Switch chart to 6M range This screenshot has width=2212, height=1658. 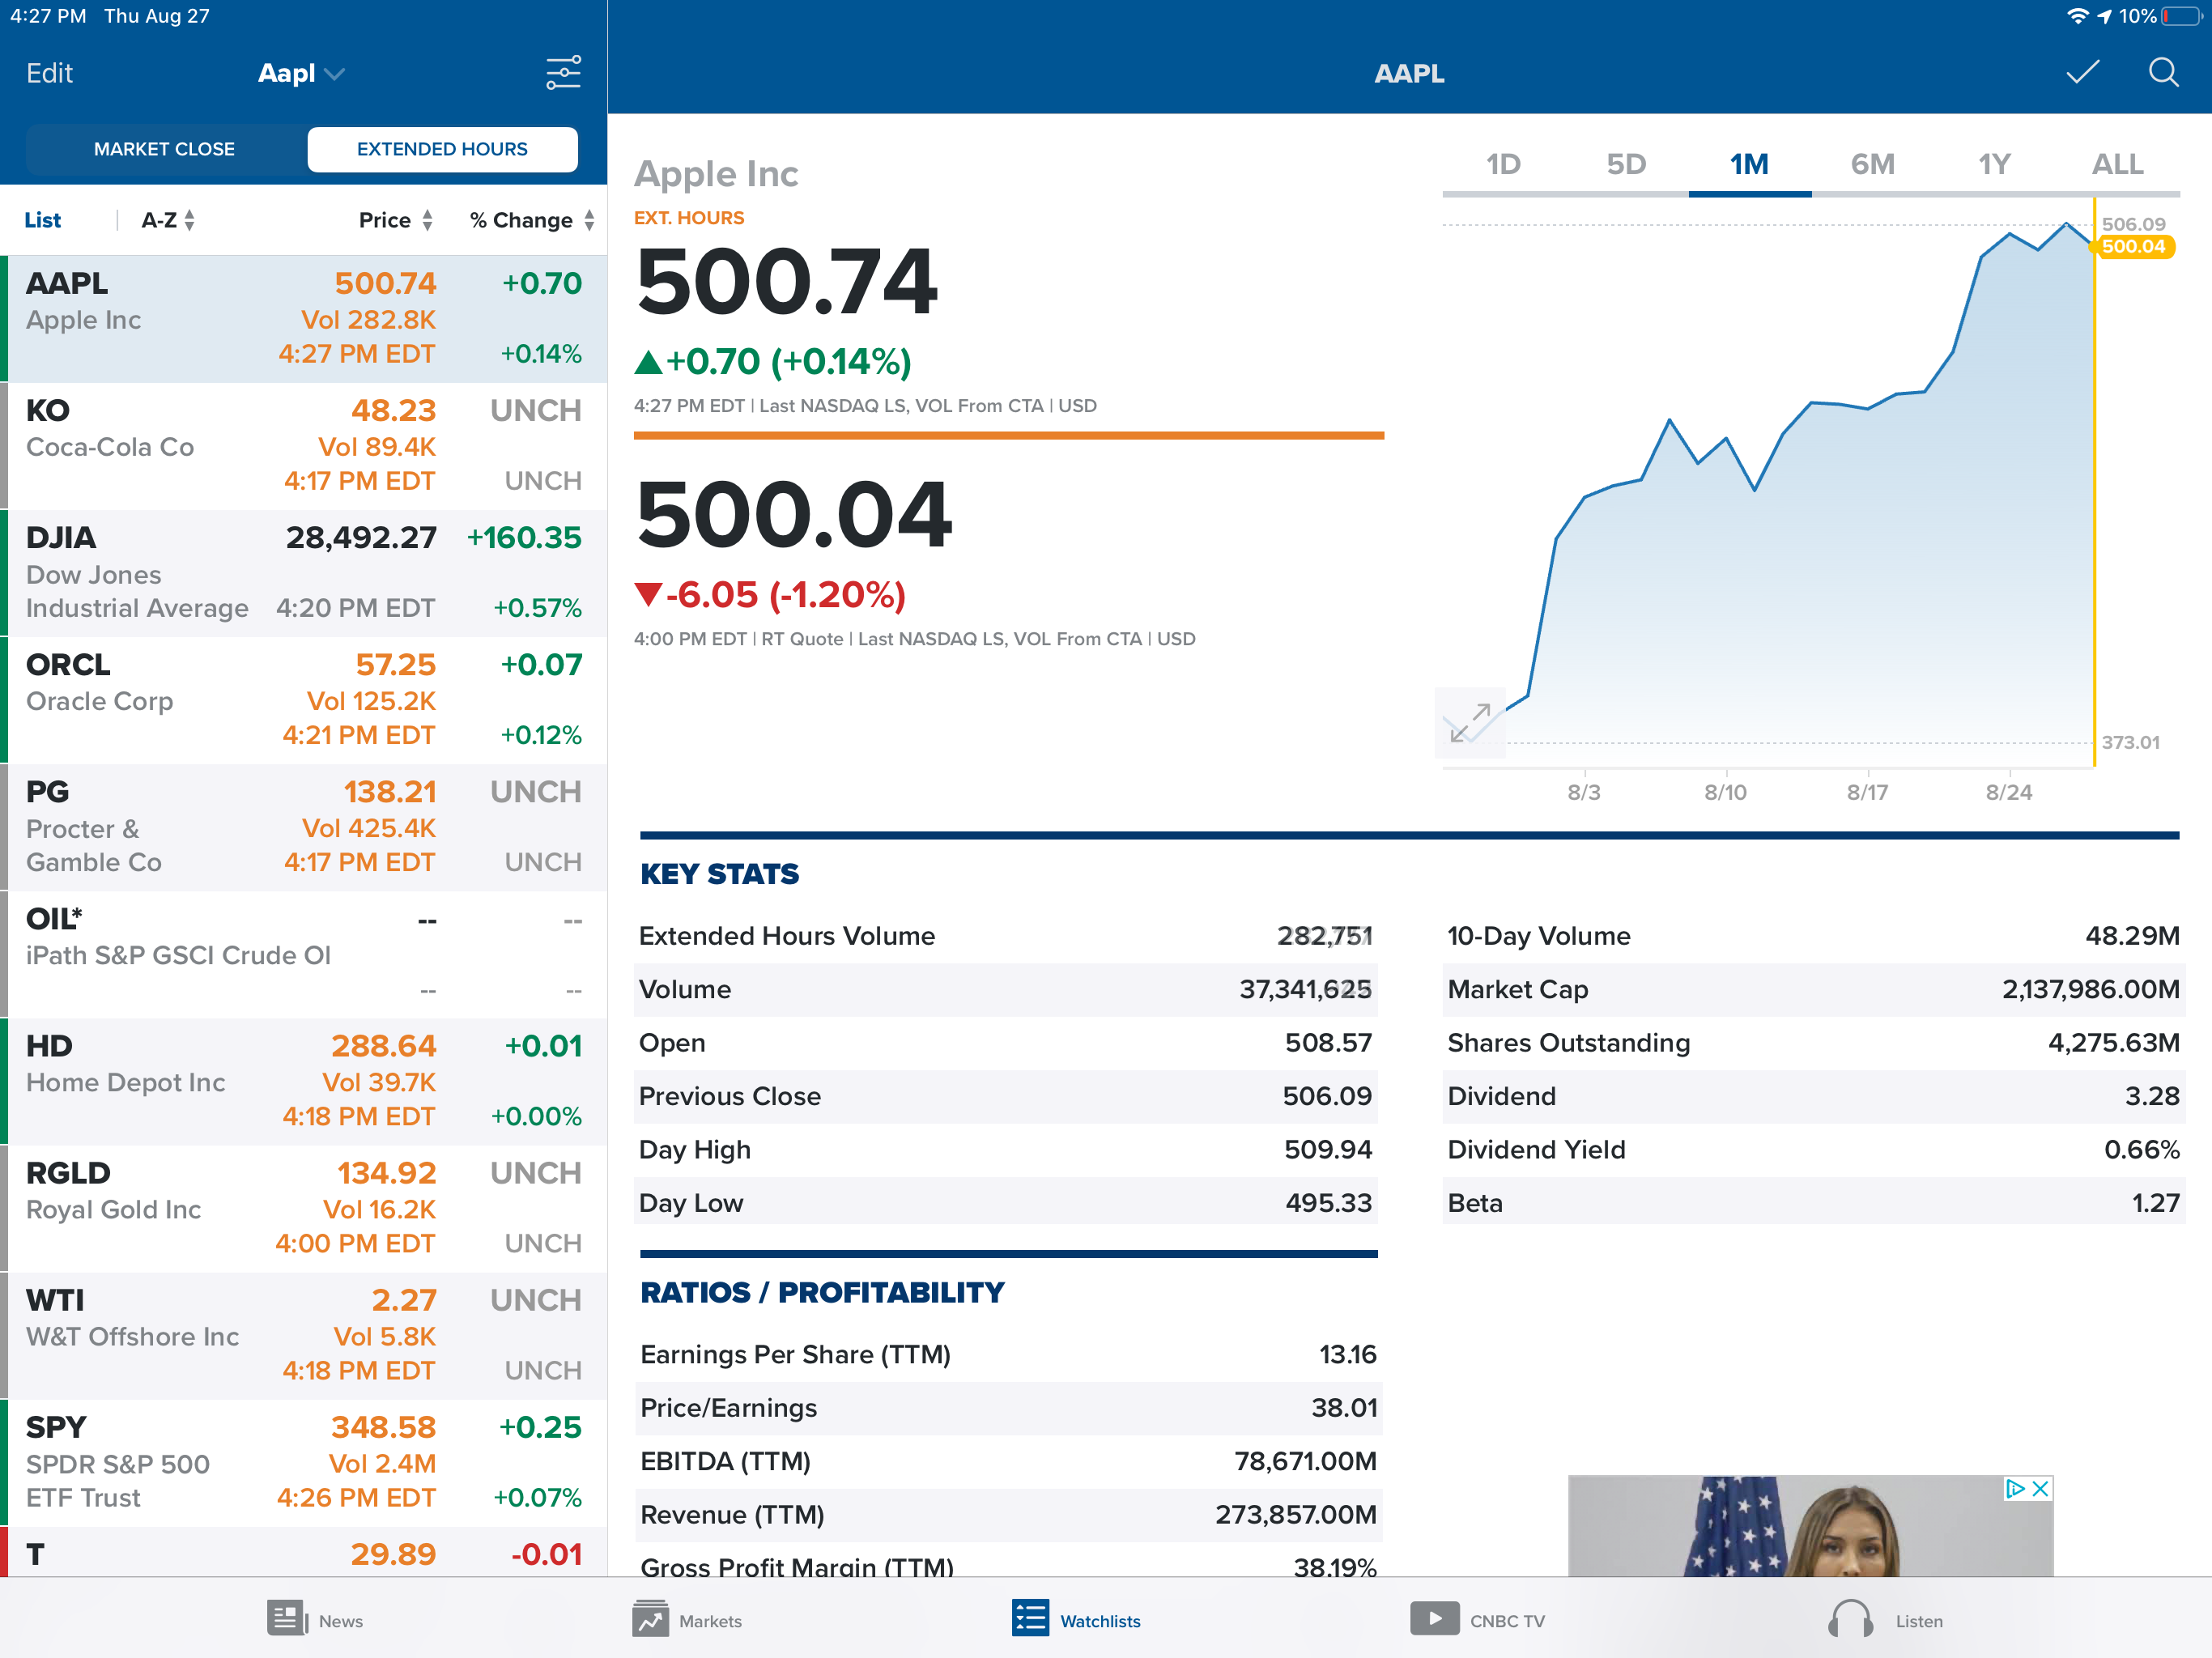tap(1872, 165)
